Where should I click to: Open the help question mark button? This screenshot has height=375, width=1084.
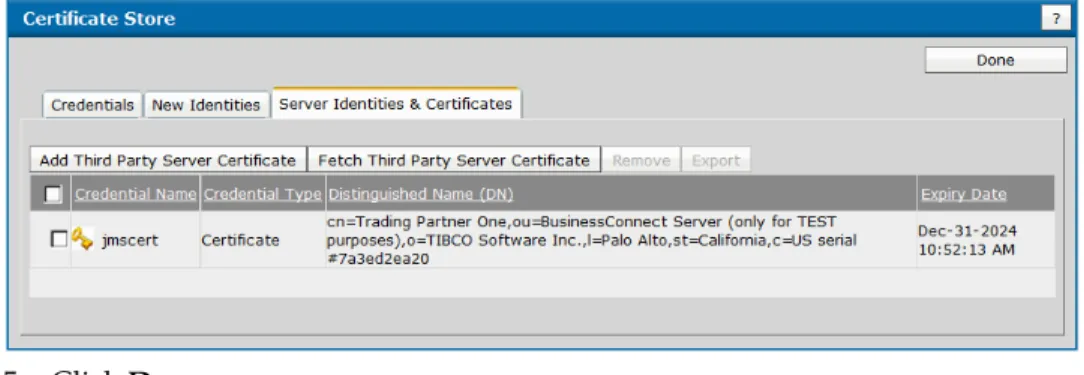tap(1056, 19)
